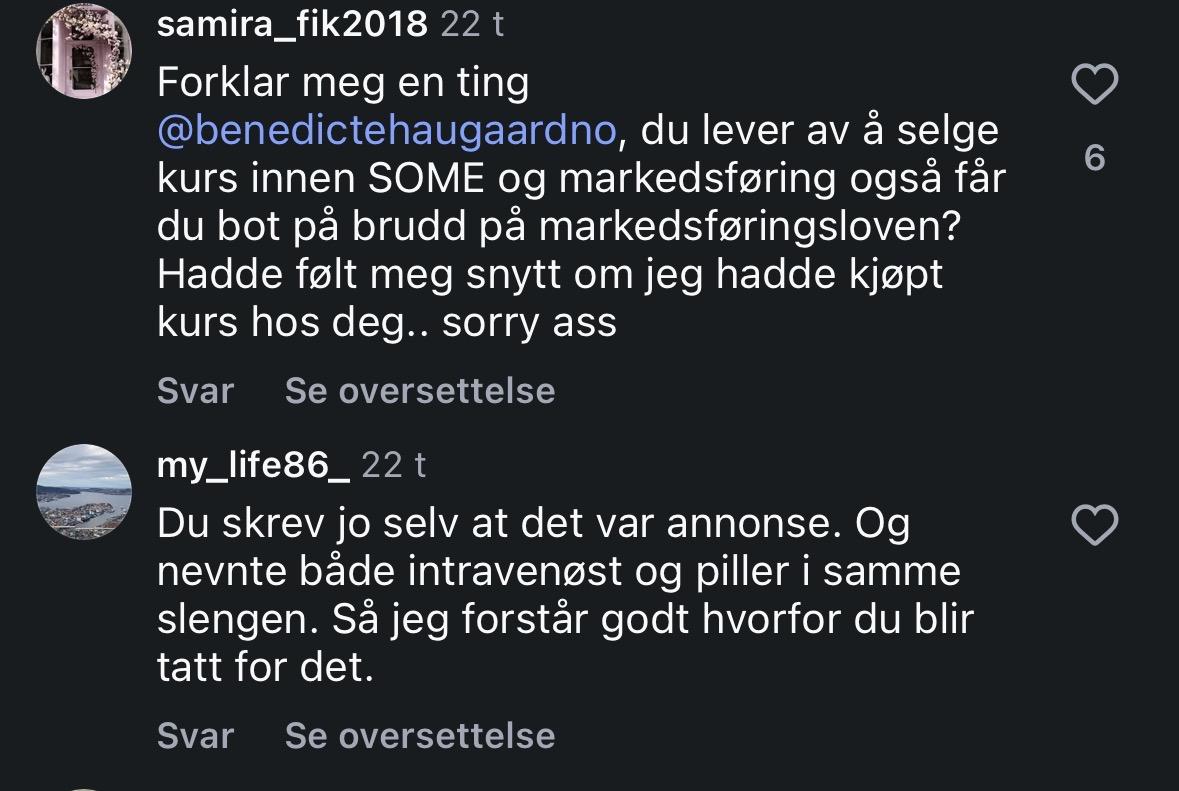Tap the partially visible avatar at the bottom
Screen dimensions: 1179x791
(x=84, y=787)
